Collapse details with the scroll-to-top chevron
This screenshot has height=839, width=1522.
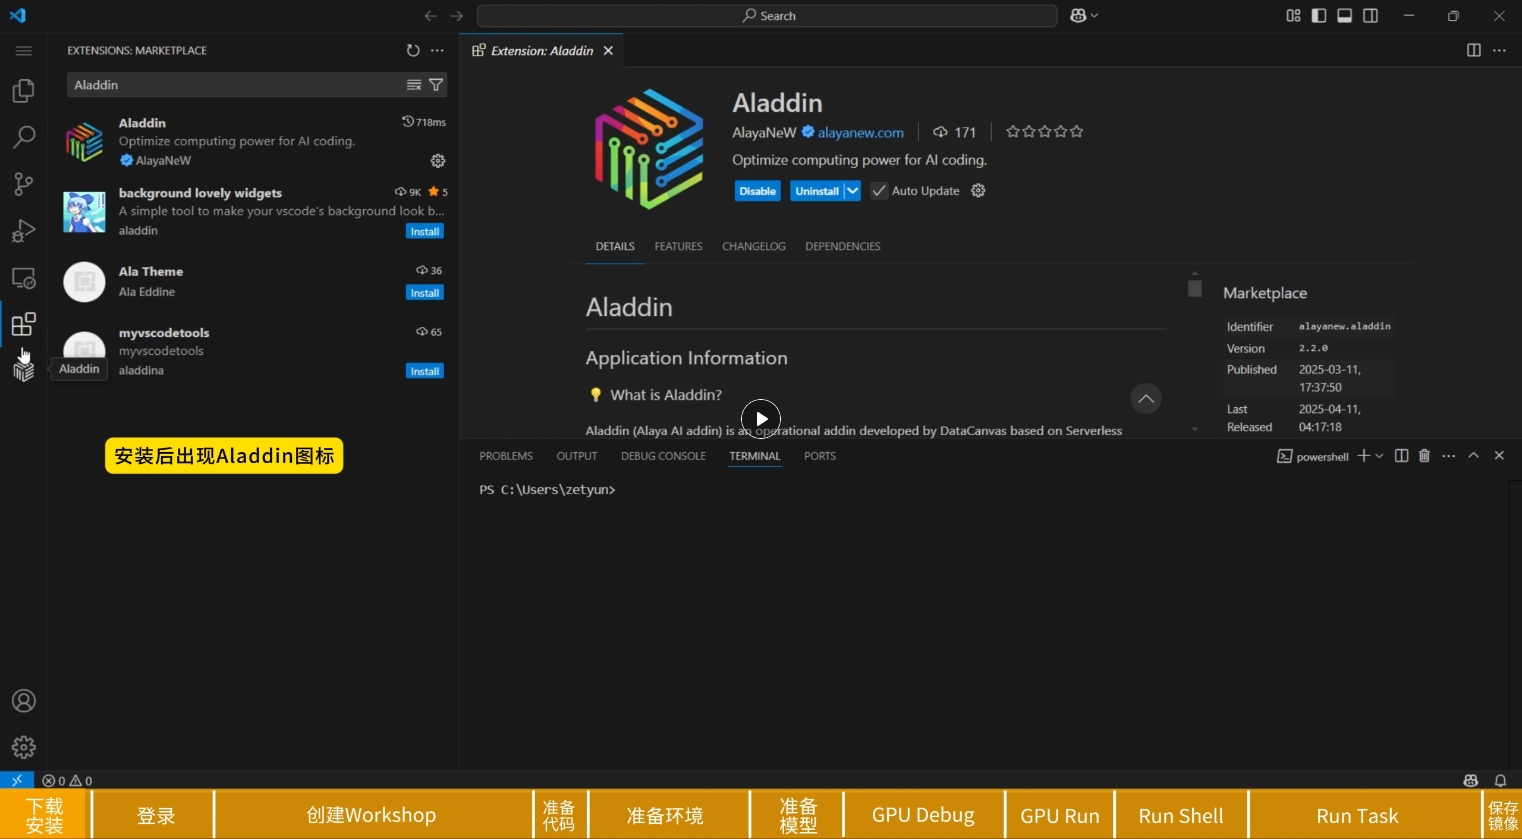point(1146,398)
